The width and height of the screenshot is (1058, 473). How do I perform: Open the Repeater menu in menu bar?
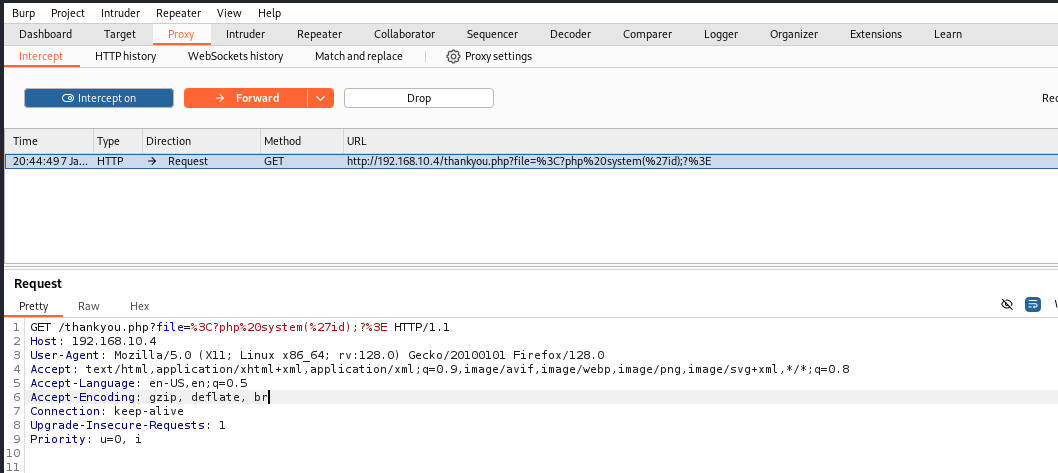point(178,13)
